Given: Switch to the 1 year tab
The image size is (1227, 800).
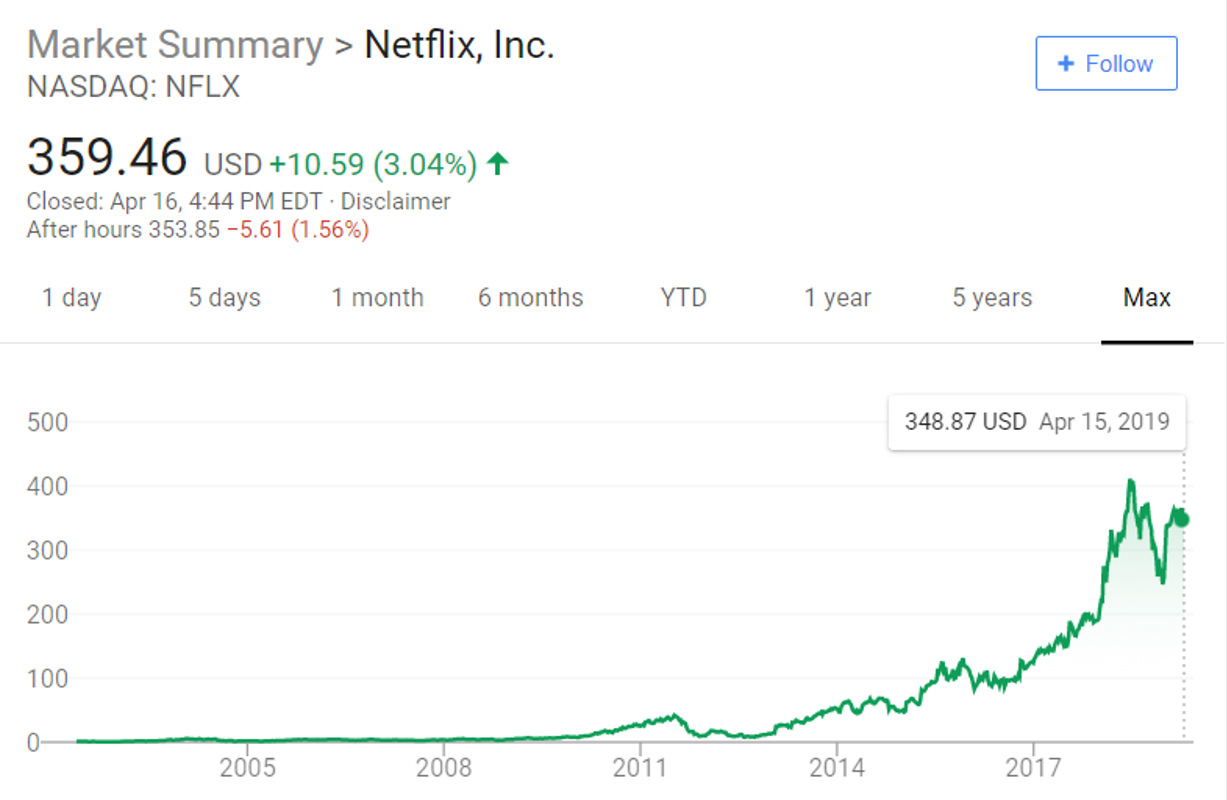Looking at the screenshot, I should pyautogui.click(x=838, y=298).
